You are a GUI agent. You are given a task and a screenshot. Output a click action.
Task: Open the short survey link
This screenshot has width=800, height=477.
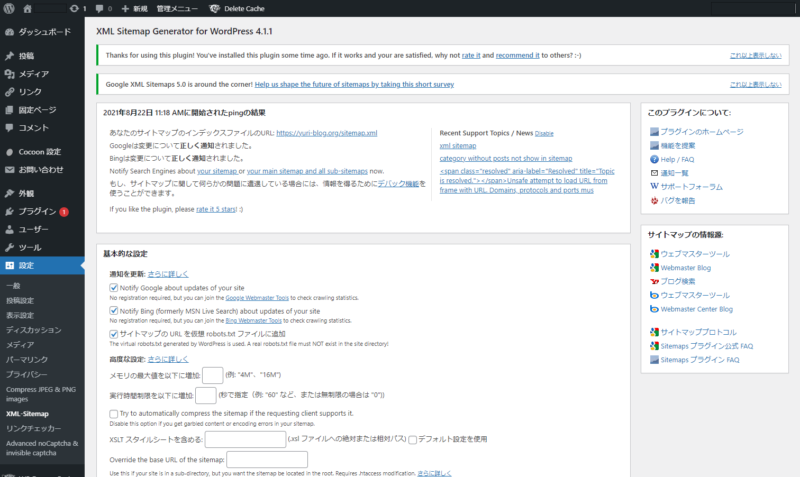(x=354, y=84)
